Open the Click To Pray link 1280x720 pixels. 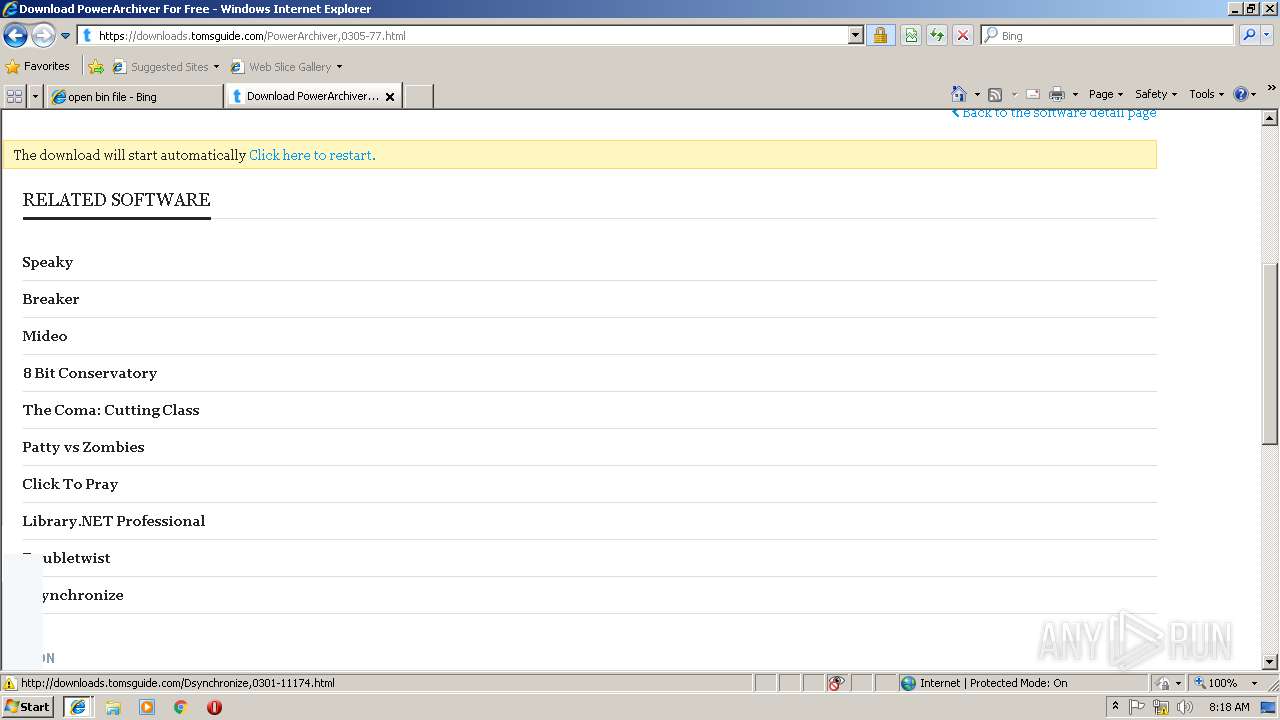(70, 484)
